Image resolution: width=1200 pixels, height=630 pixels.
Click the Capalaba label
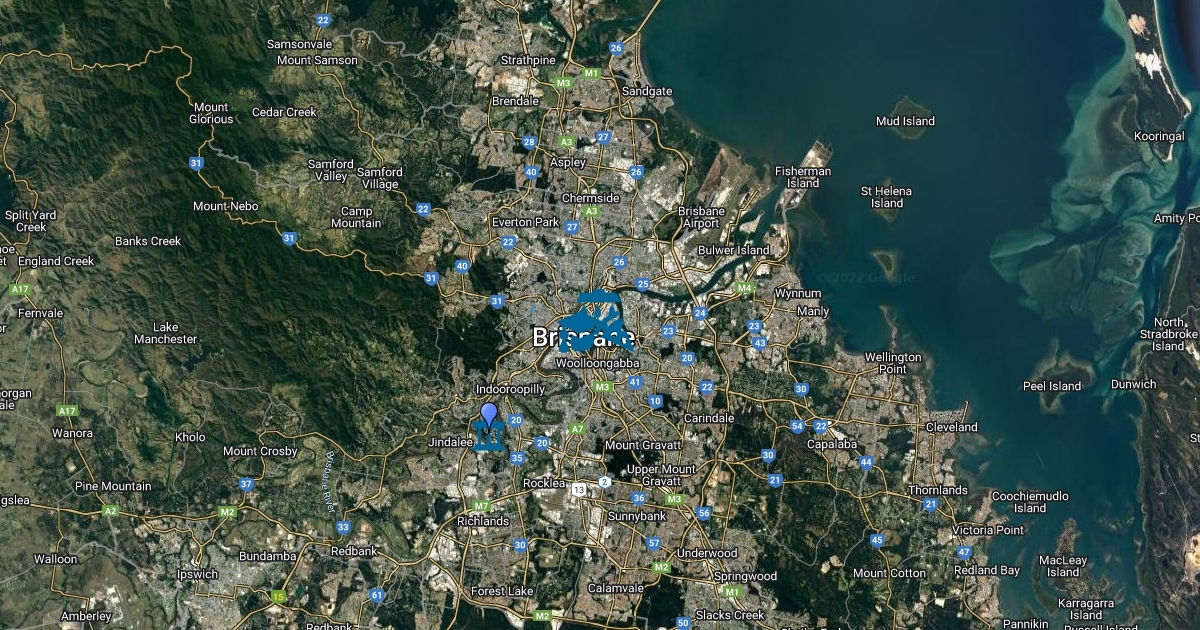tap(832, 444)
